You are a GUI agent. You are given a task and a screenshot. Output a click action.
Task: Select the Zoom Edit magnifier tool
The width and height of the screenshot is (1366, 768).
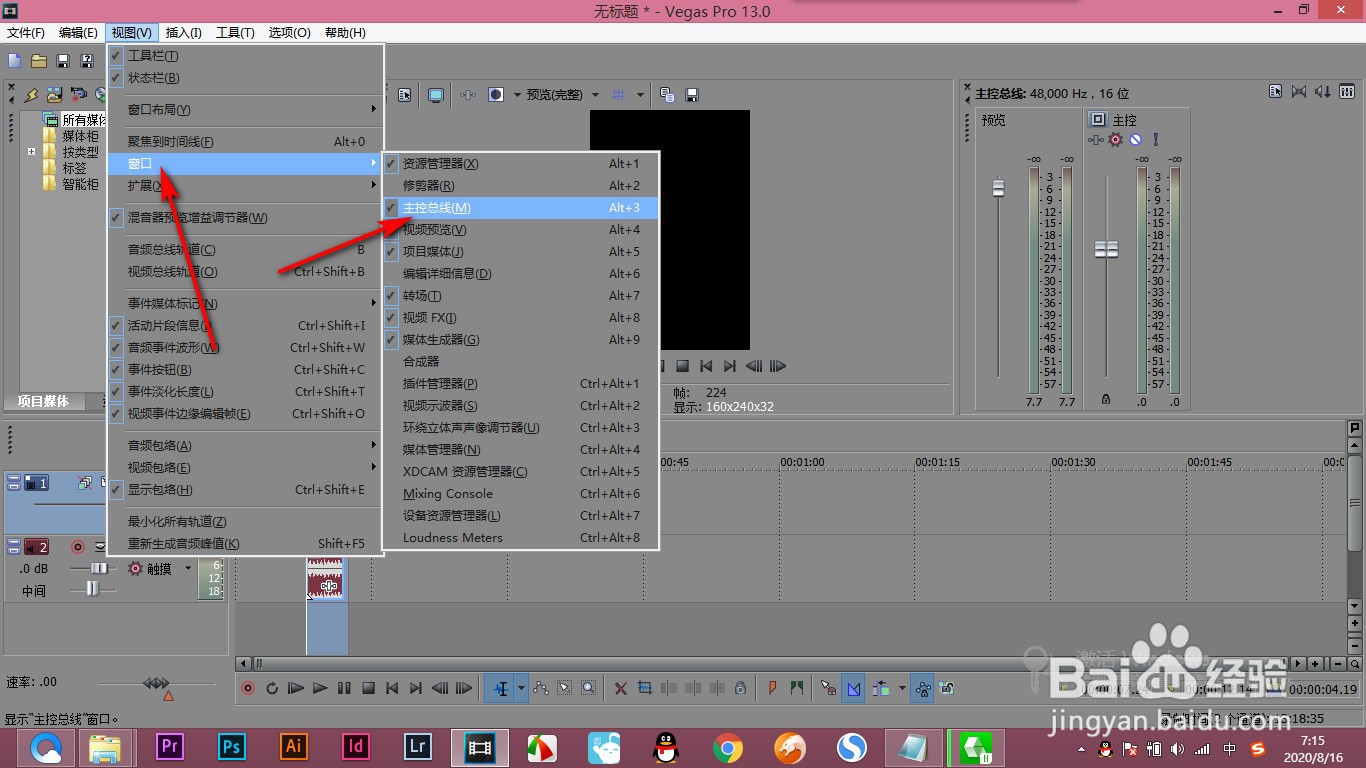tap(589, 688)
